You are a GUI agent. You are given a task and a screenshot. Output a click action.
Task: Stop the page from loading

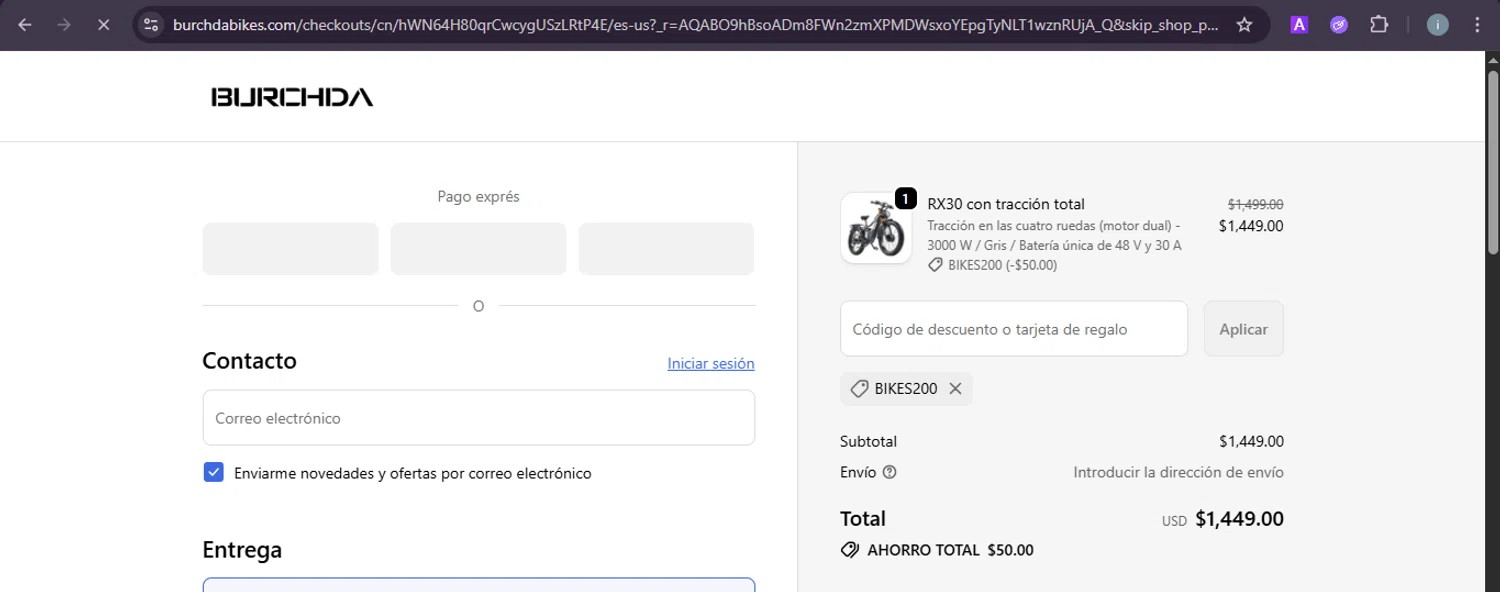pos(103,25)
